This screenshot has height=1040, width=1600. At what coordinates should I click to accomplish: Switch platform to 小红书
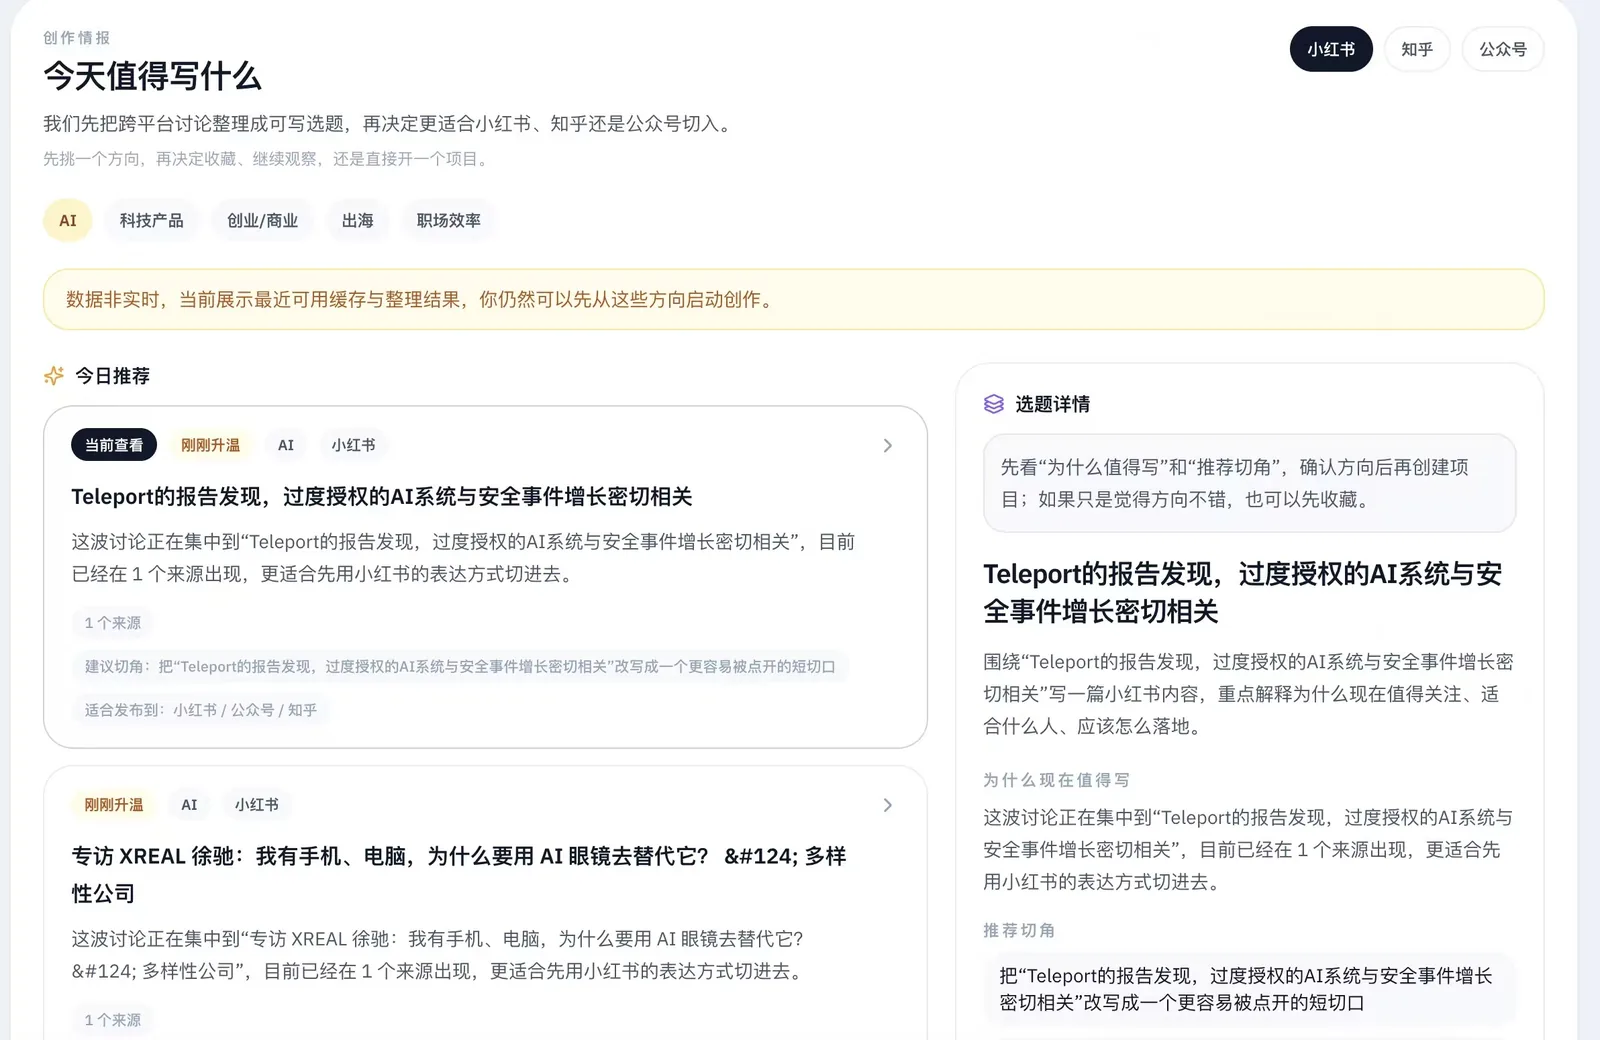pyautogui.click(x=1331, y=49)
